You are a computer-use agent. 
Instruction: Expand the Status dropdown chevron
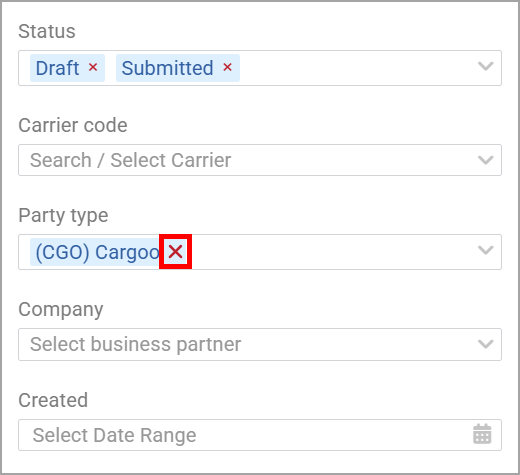tap(485, 66)
